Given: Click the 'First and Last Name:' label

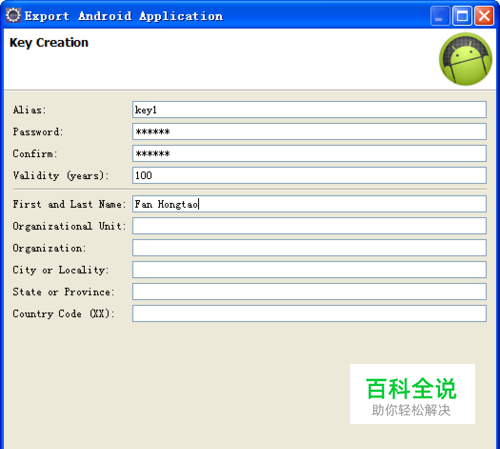Looking at the screenshot, I should (x=69, y=204).
